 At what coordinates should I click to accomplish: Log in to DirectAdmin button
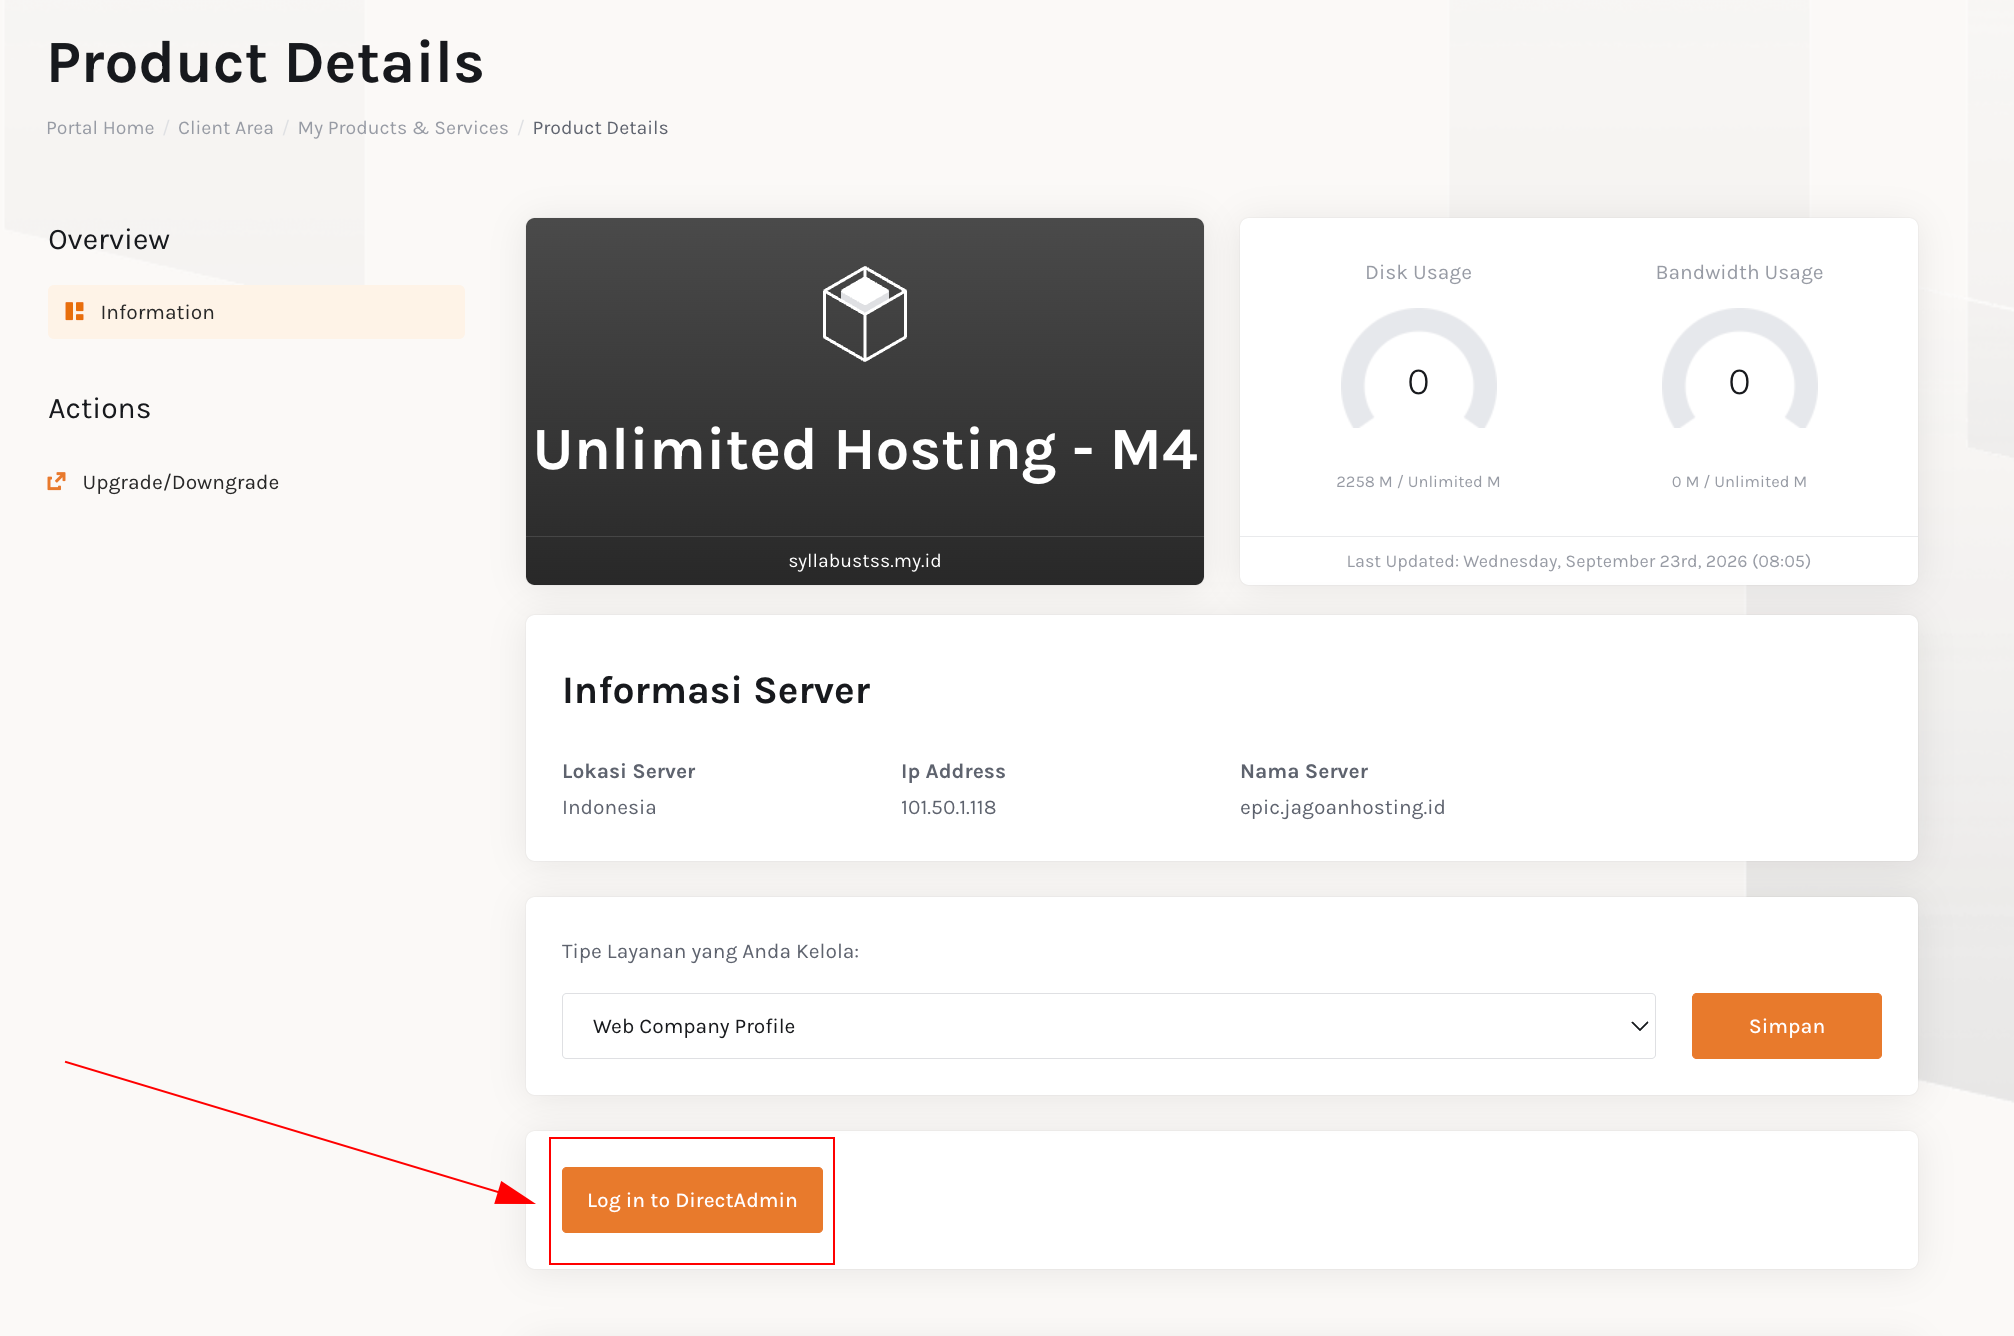[692, 1200]
